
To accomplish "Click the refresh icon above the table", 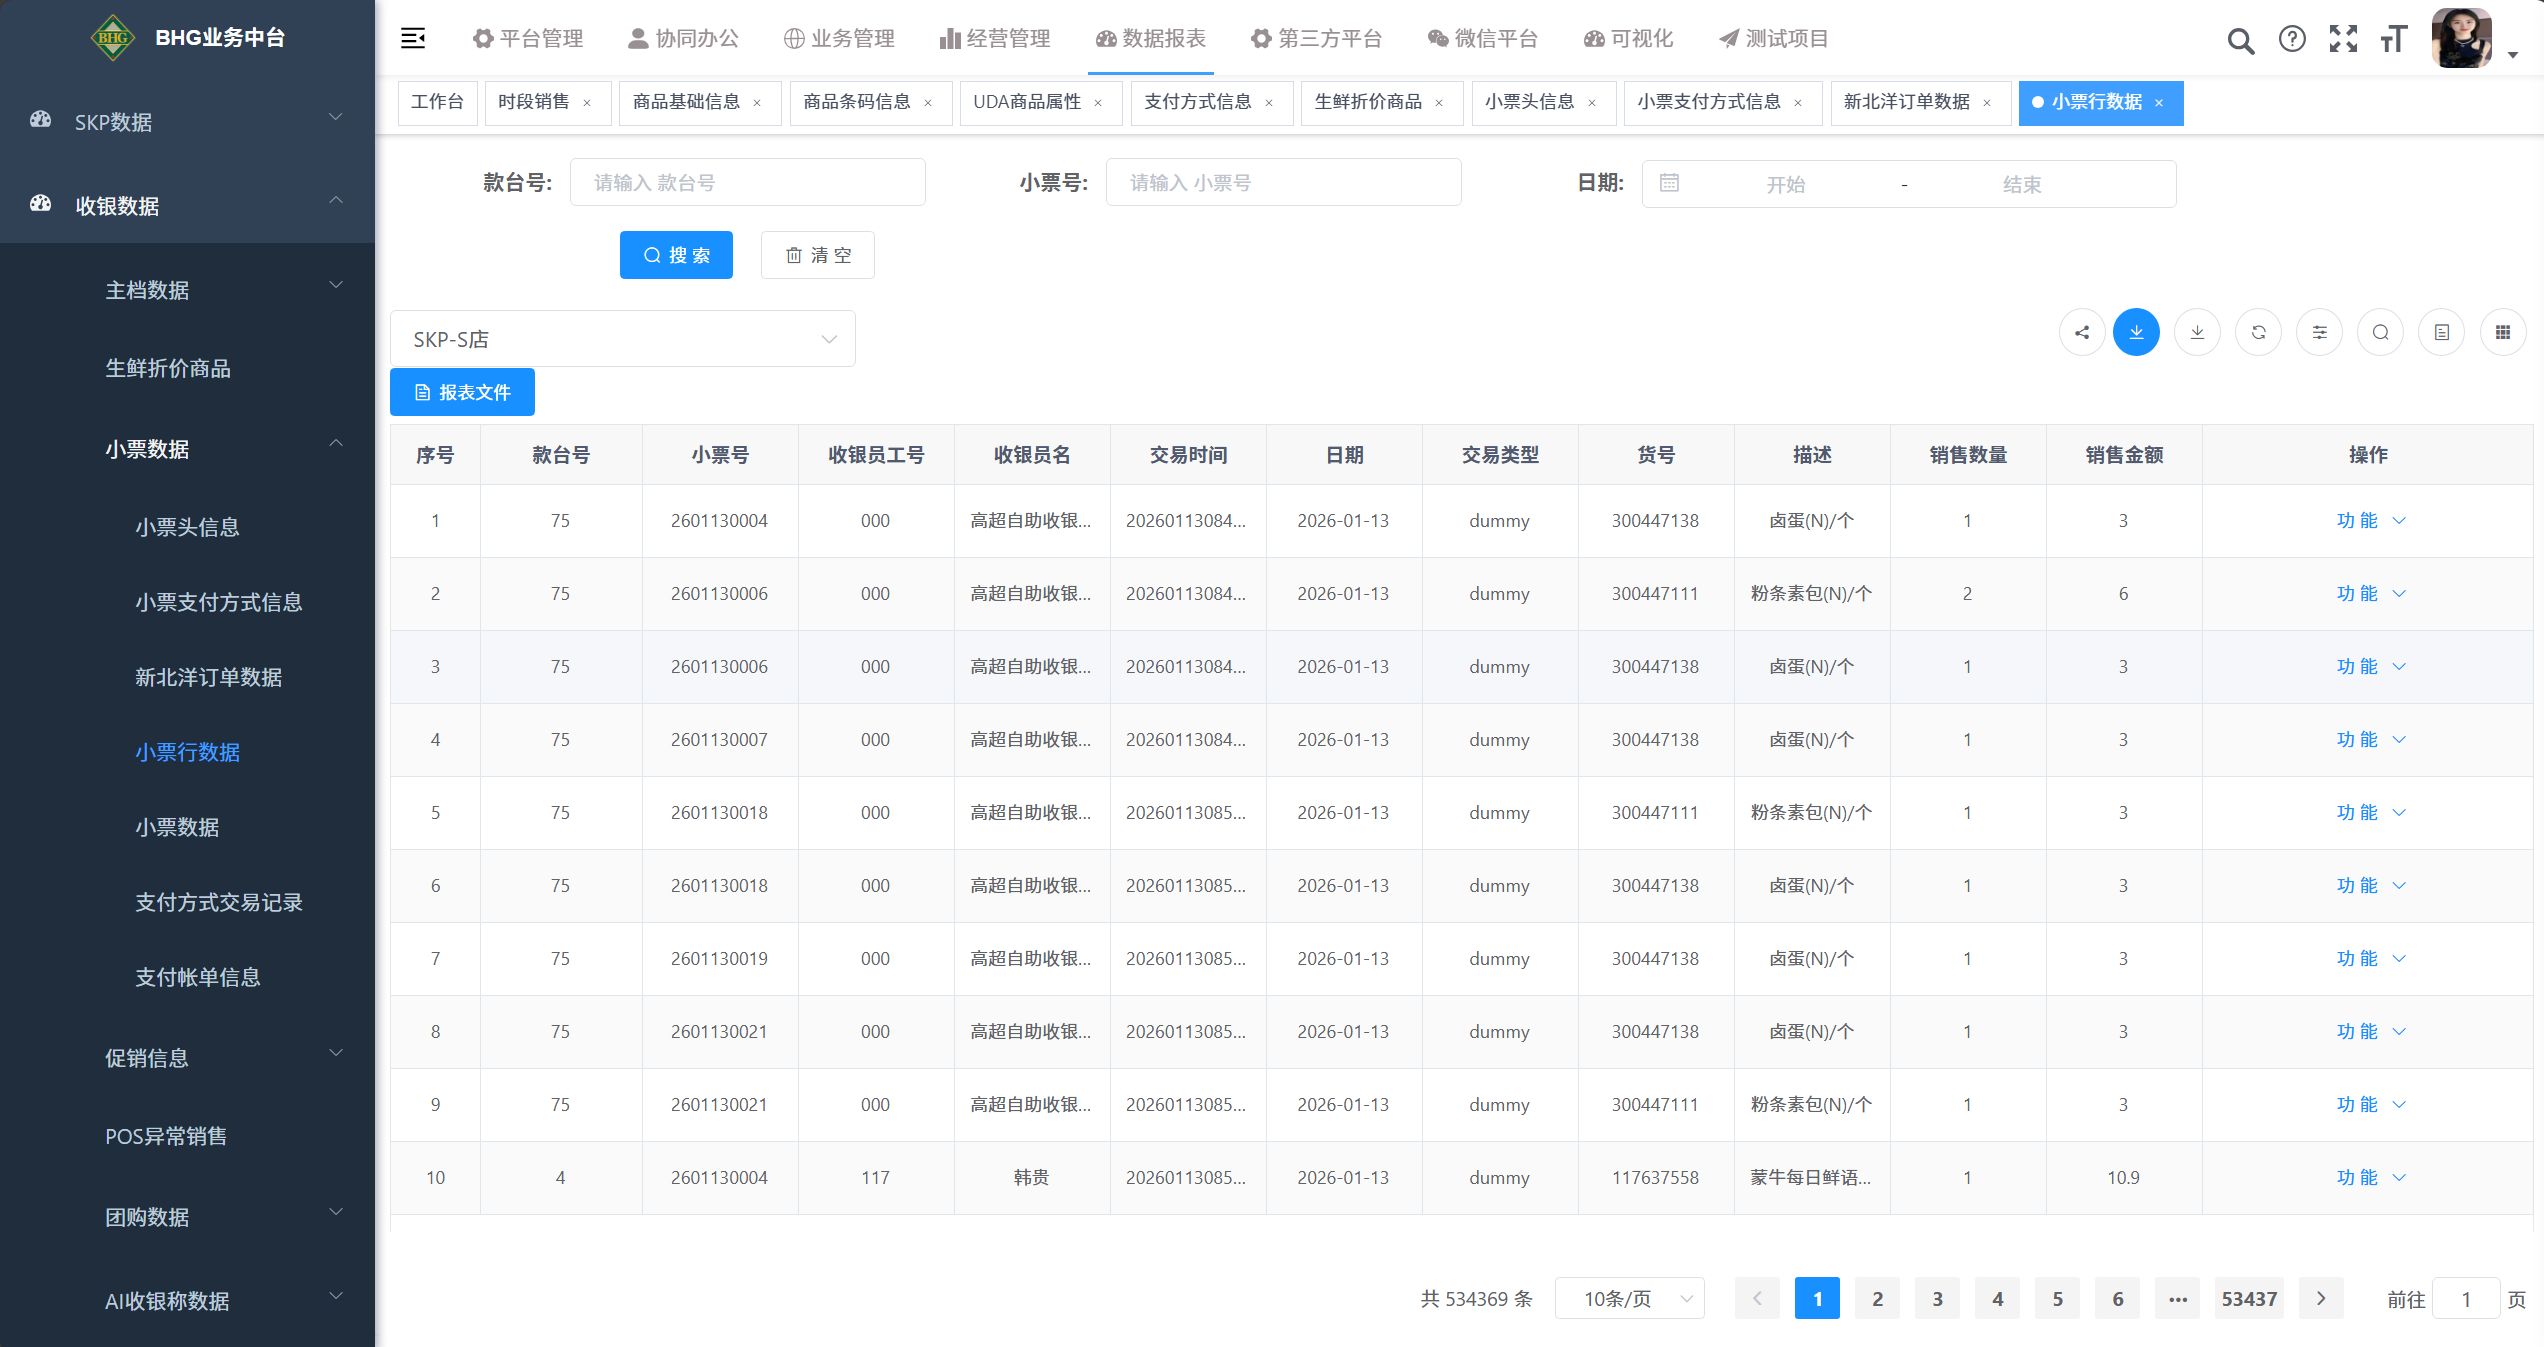I will click(2258, 333).
